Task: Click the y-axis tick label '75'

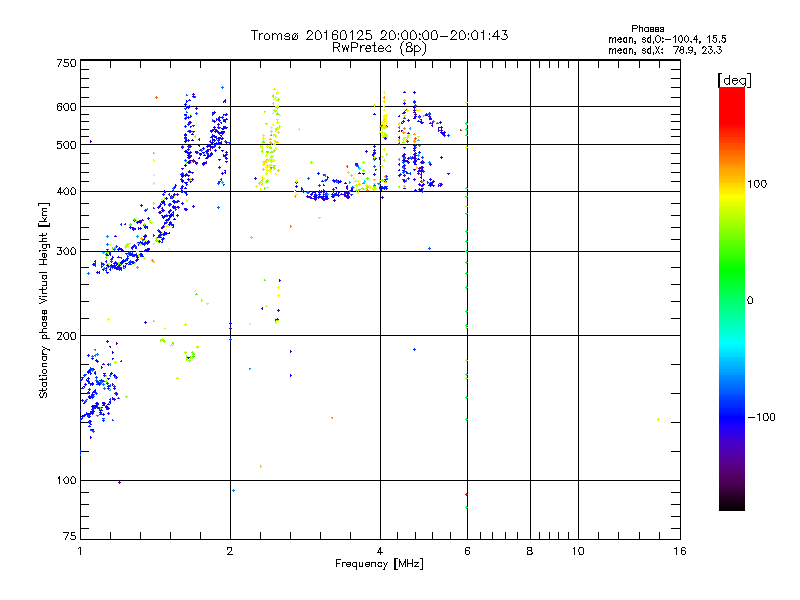Action: tap(70, 536)
